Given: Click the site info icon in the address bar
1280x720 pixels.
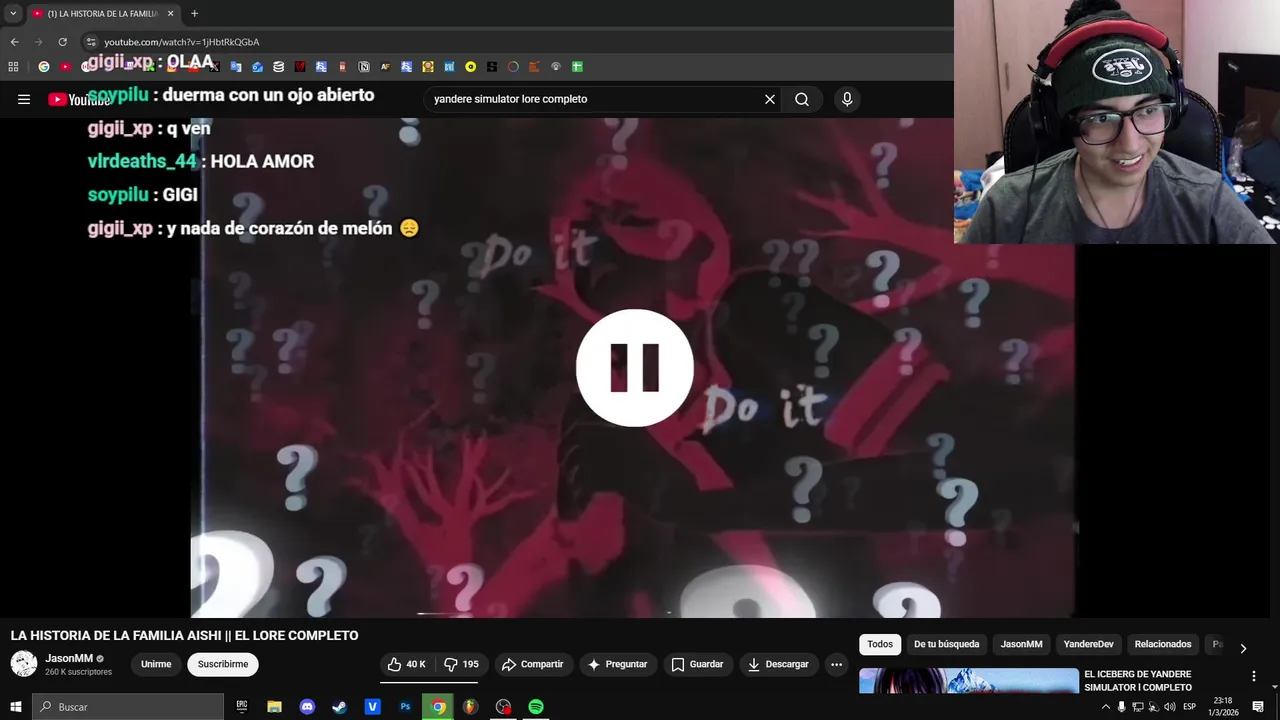Looking at the screenshot, I should (x=91, y=42).
